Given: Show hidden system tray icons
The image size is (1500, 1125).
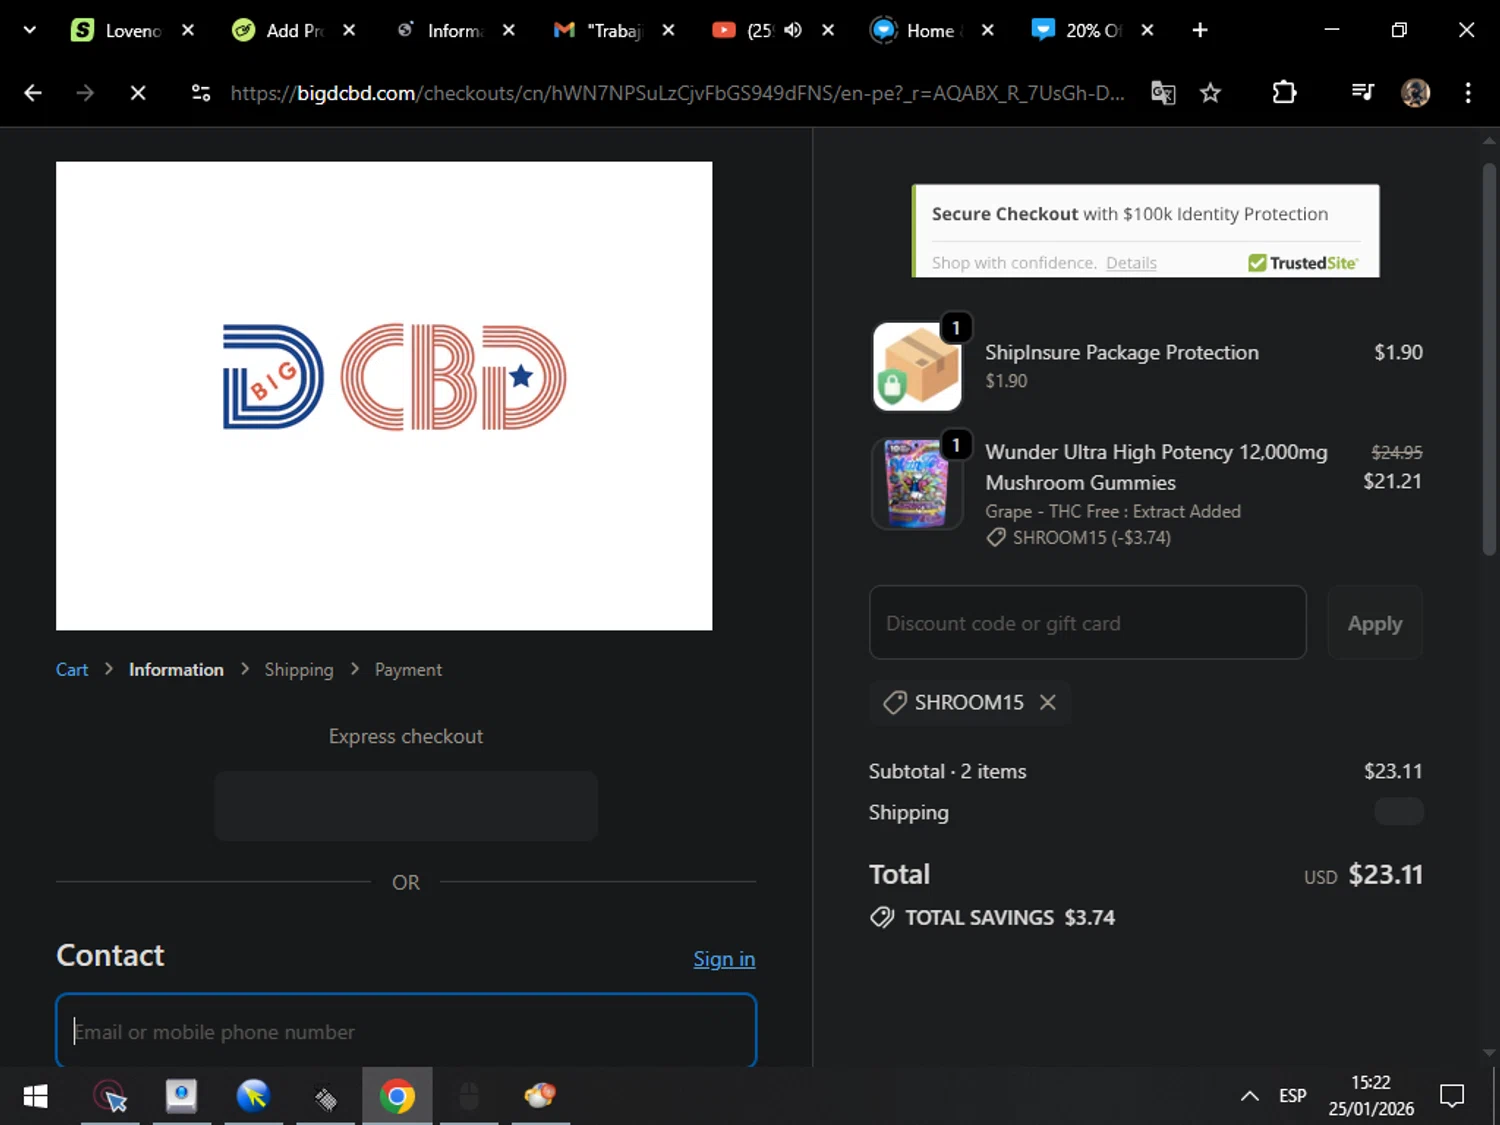Looking at the screenshot, I should tap(1249, 1096).
